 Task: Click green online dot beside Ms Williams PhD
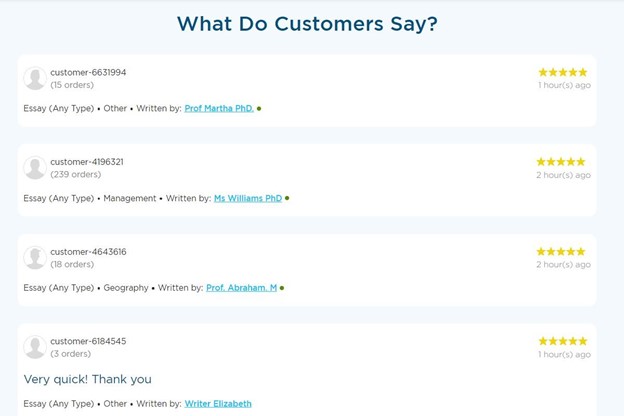coord(287,198)
